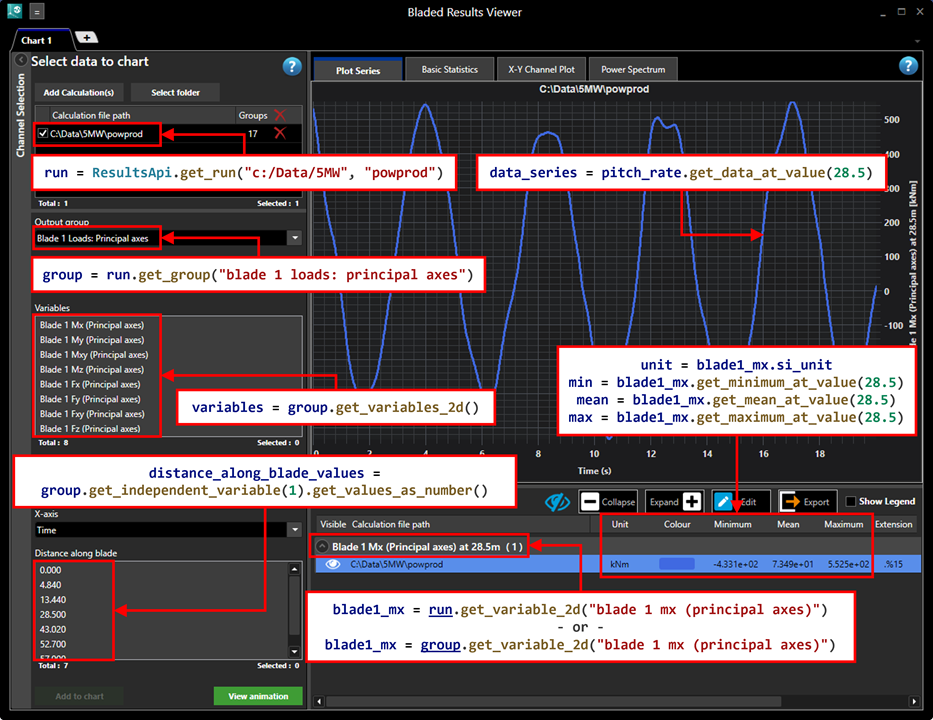Enable the Show Legend checkbox

(x=851, y=501)
